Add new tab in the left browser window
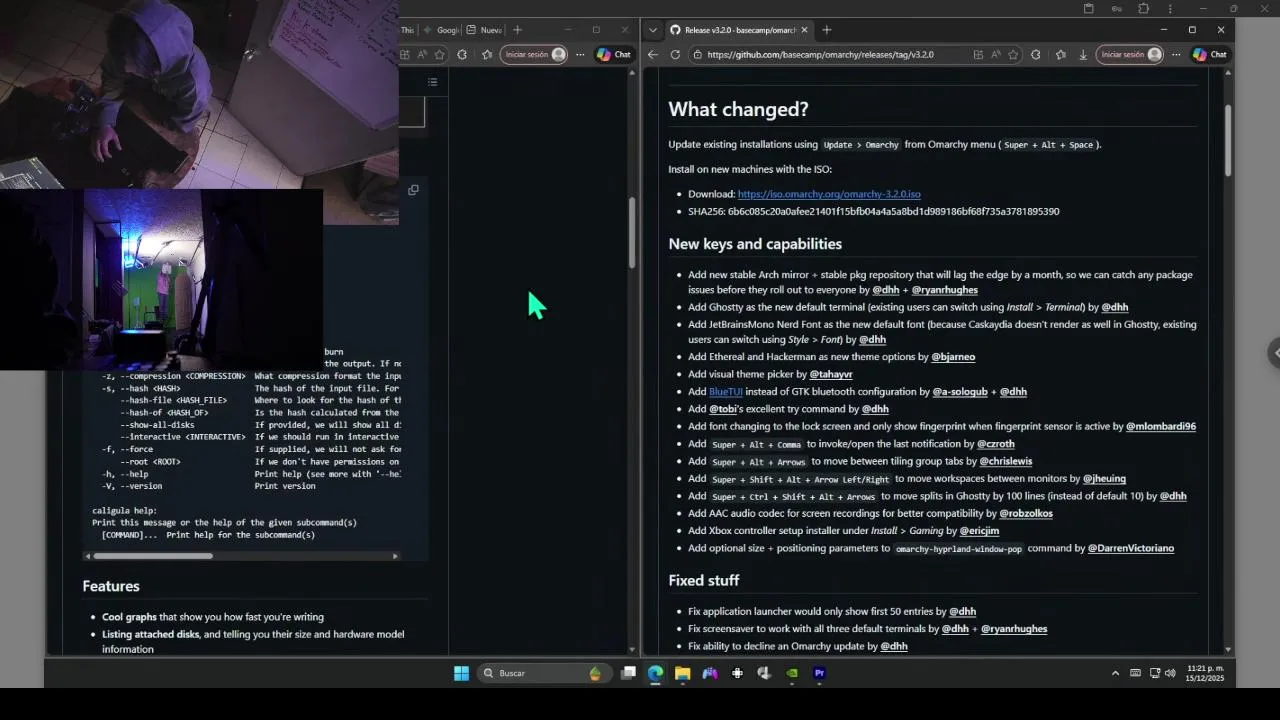This screenshot has width=1280, height=720. pyautogui.click(x=517, y=30)
